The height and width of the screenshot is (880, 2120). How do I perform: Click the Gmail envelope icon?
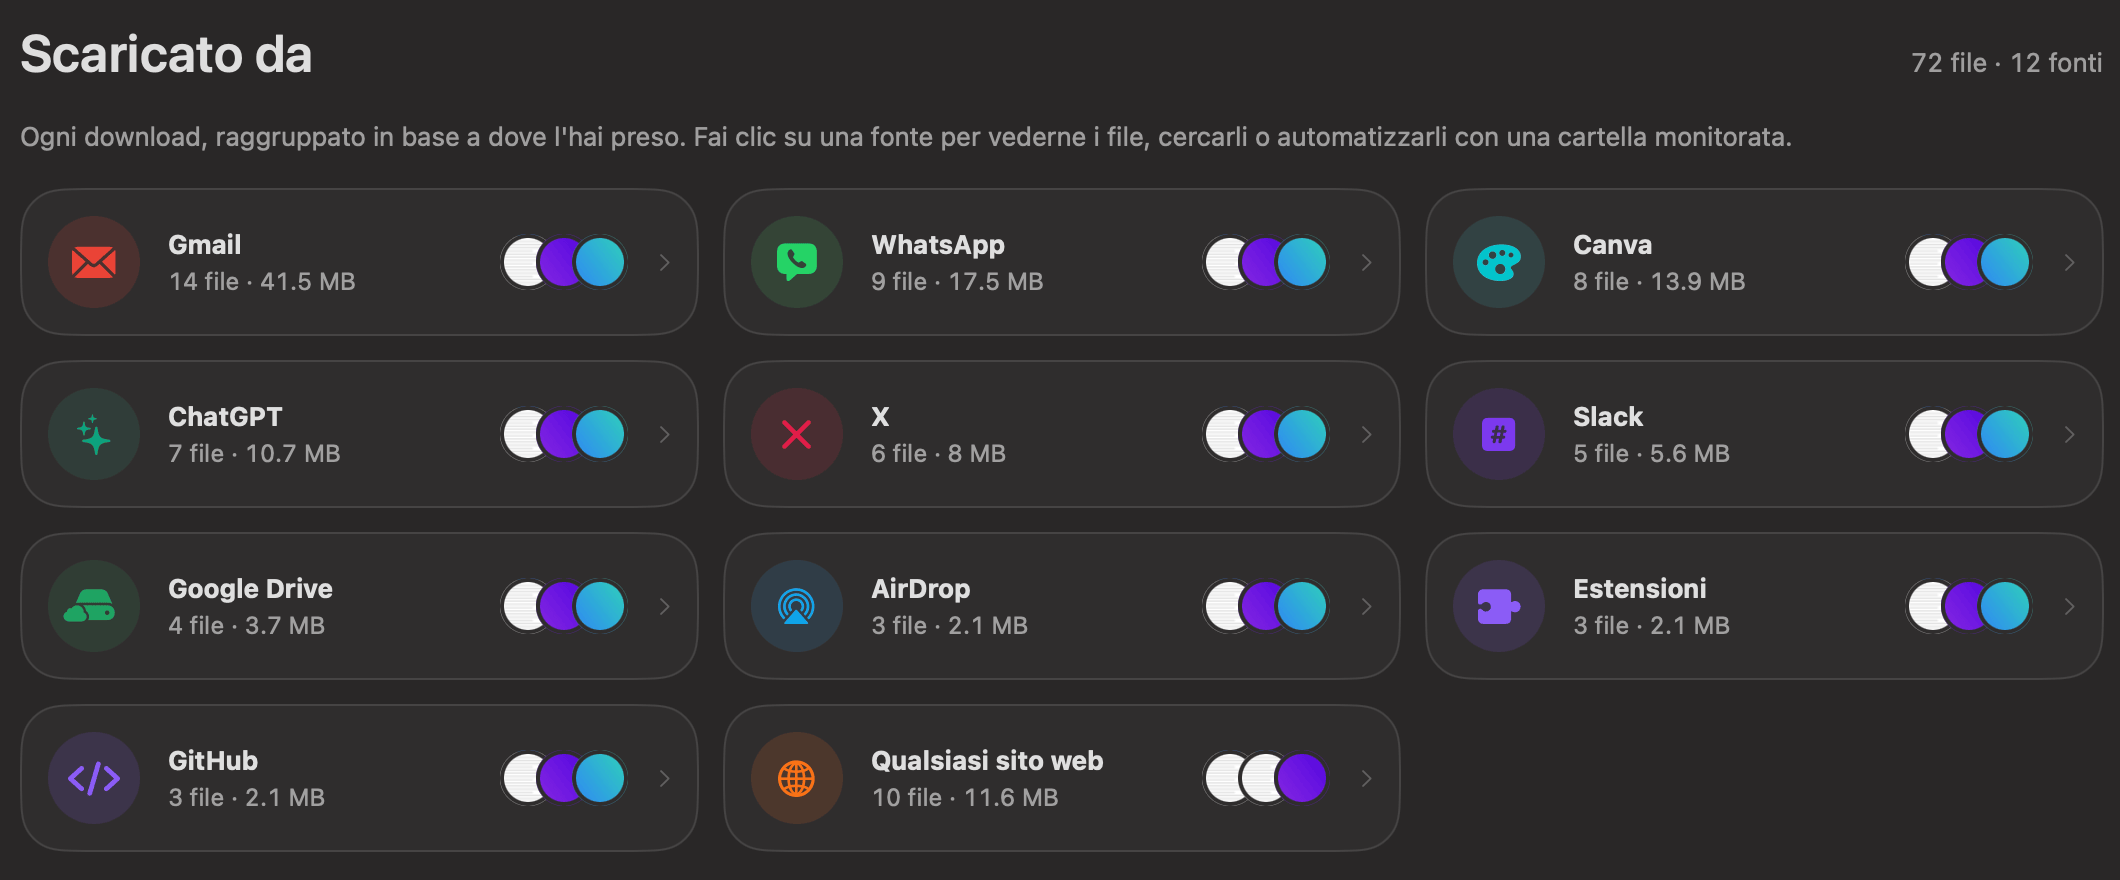tap(94, 262)
